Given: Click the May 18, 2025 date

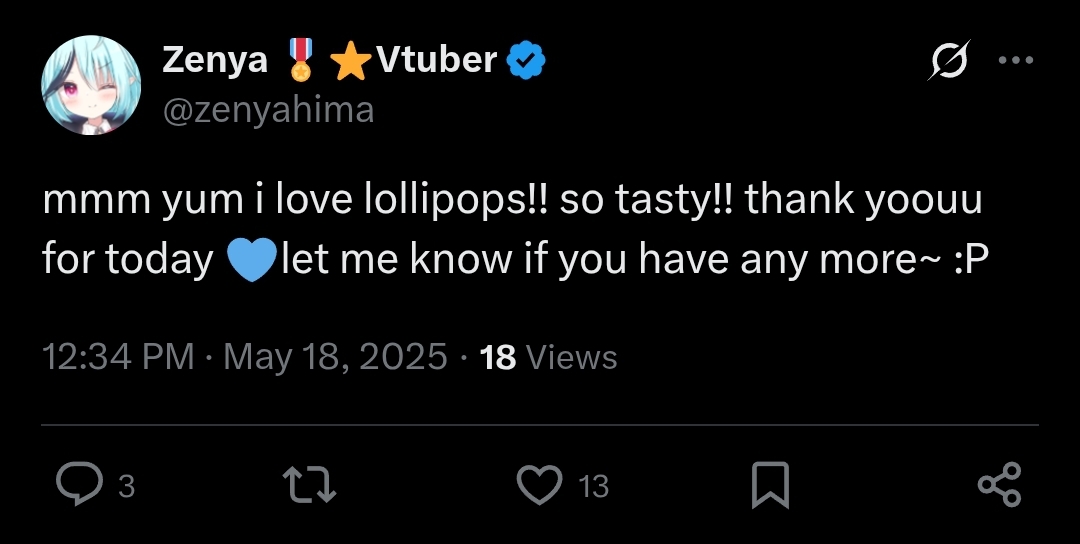Looking at the screenshot, I should coord(335,357).
